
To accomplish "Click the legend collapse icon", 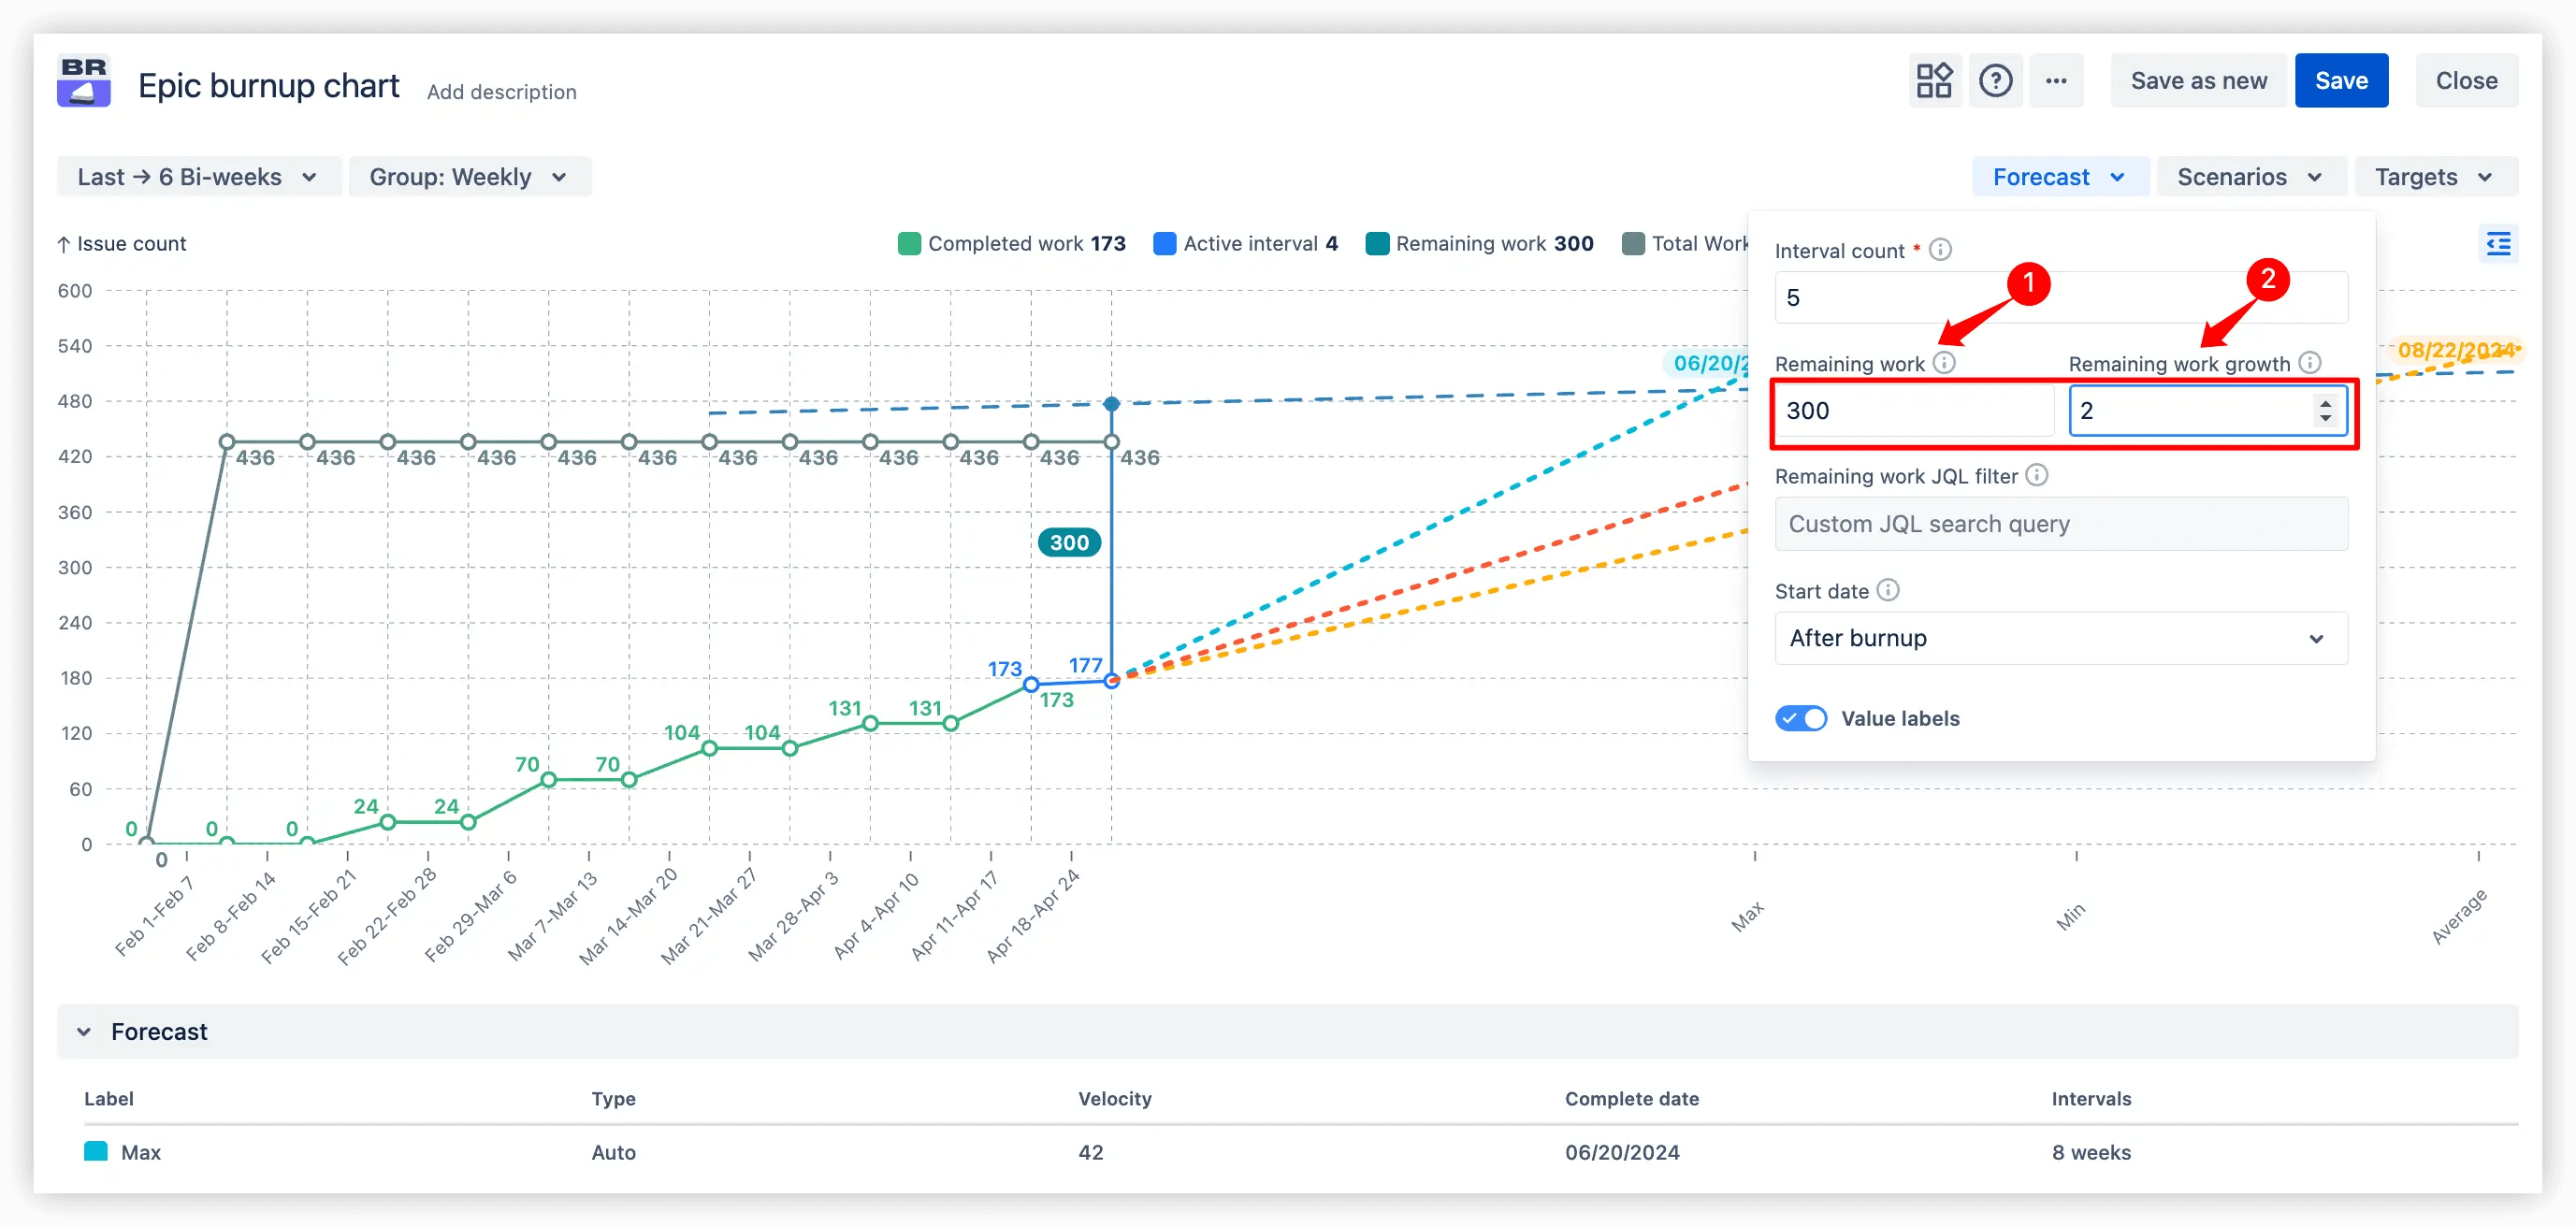I will pyautogui.click(x=2498, y=244).
